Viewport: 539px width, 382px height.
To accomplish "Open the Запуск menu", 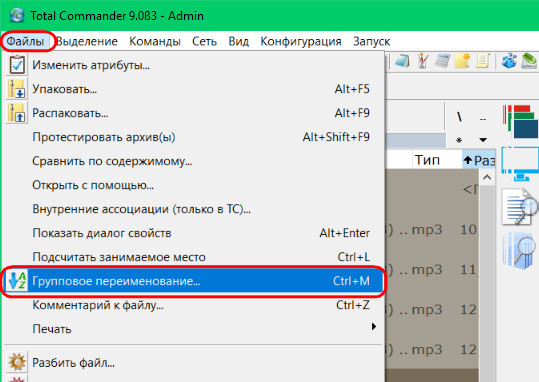I will [371, 41].
